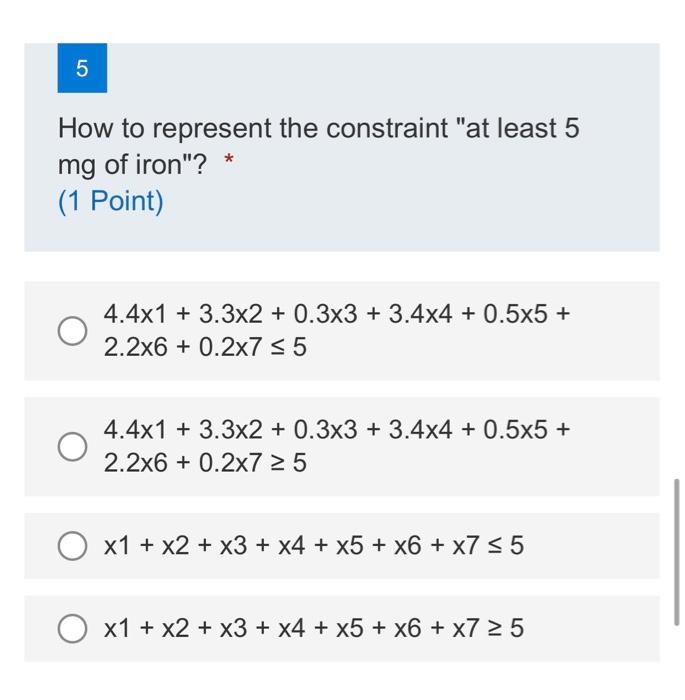Image resolution: width=685 pixels, height=700 pixels.
Task: Select the radio button for 4.4x1 sum ≤ 5
Action: [72, 331]
